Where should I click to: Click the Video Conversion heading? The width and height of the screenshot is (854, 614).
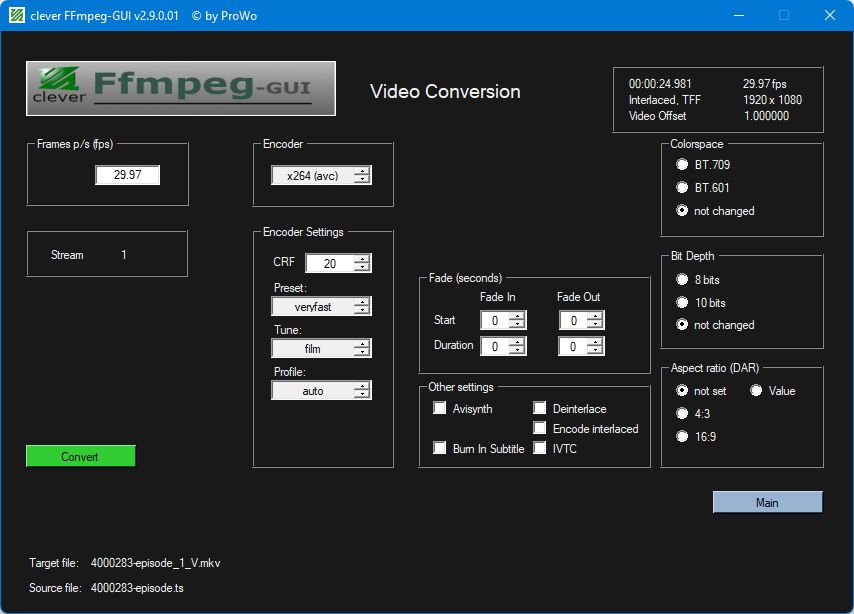(446, 92)
